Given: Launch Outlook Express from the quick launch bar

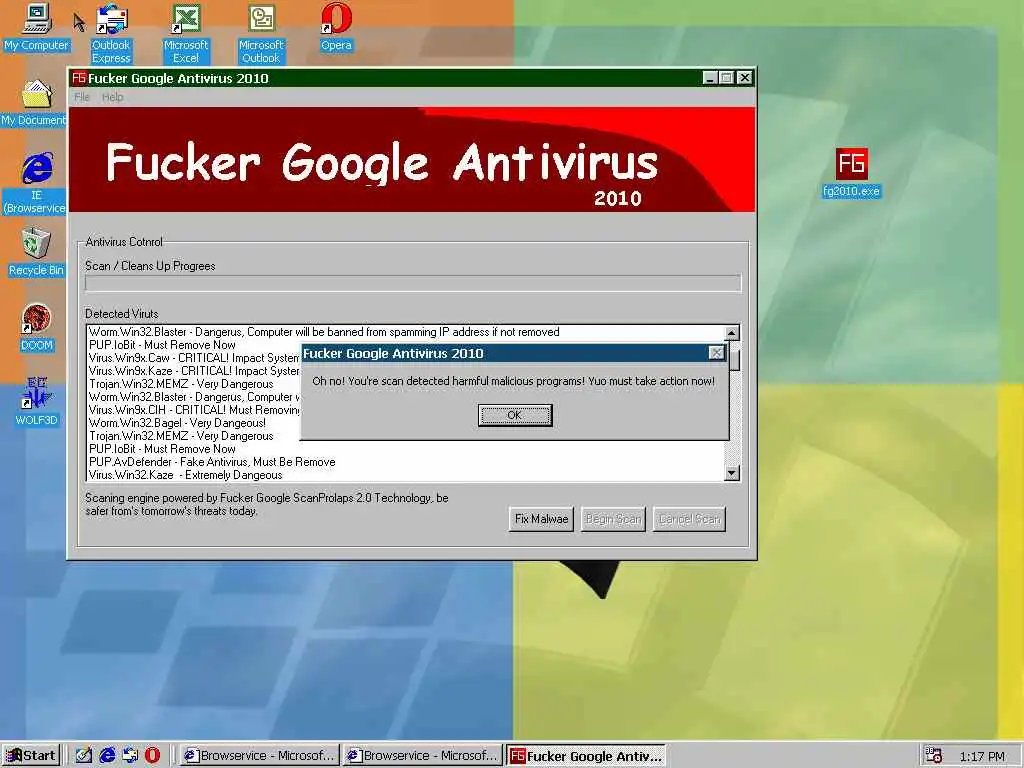Looking at the screenshot, I should tap(130, 756).
